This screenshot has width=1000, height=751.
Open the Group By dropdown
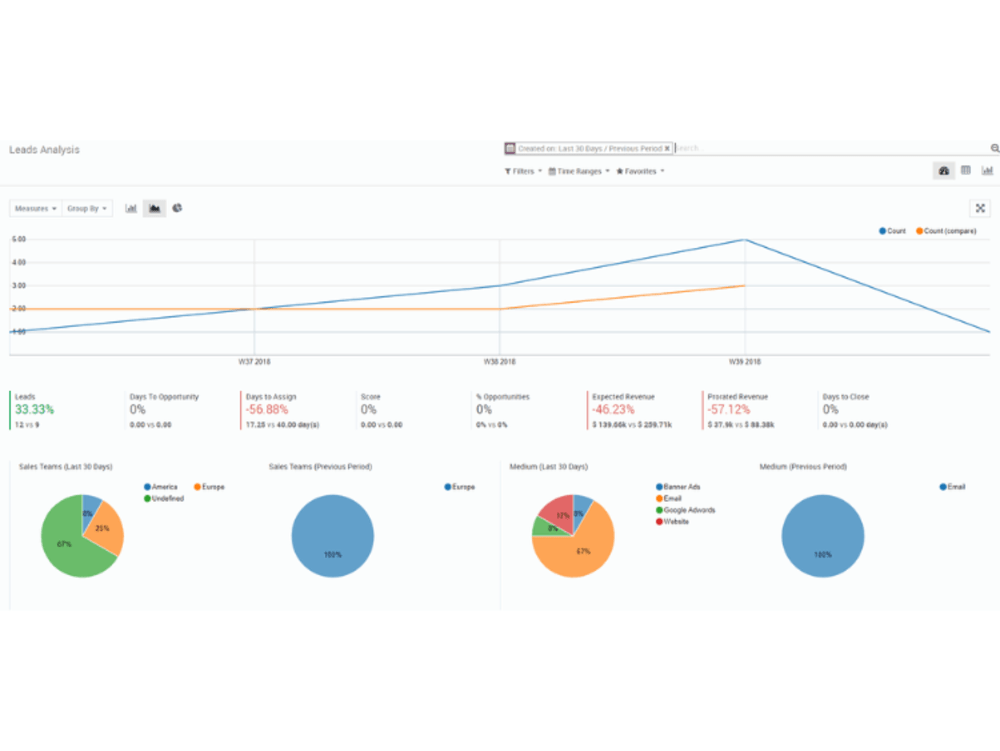(x=87, y=208)
